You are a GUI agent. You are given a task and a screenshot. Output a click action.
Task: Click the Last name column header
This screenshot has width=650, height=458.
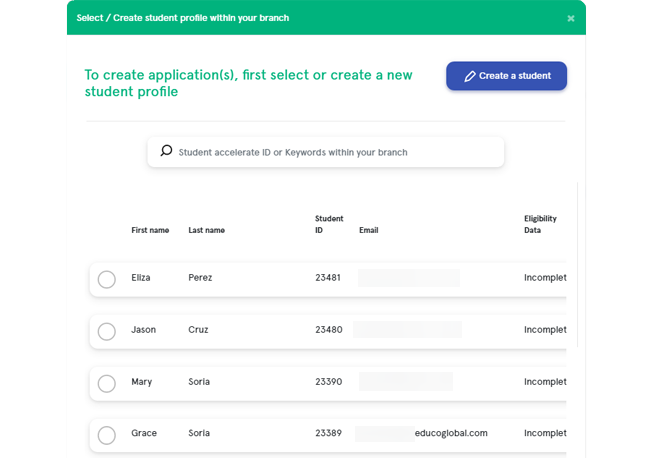[x=206, y=230]
